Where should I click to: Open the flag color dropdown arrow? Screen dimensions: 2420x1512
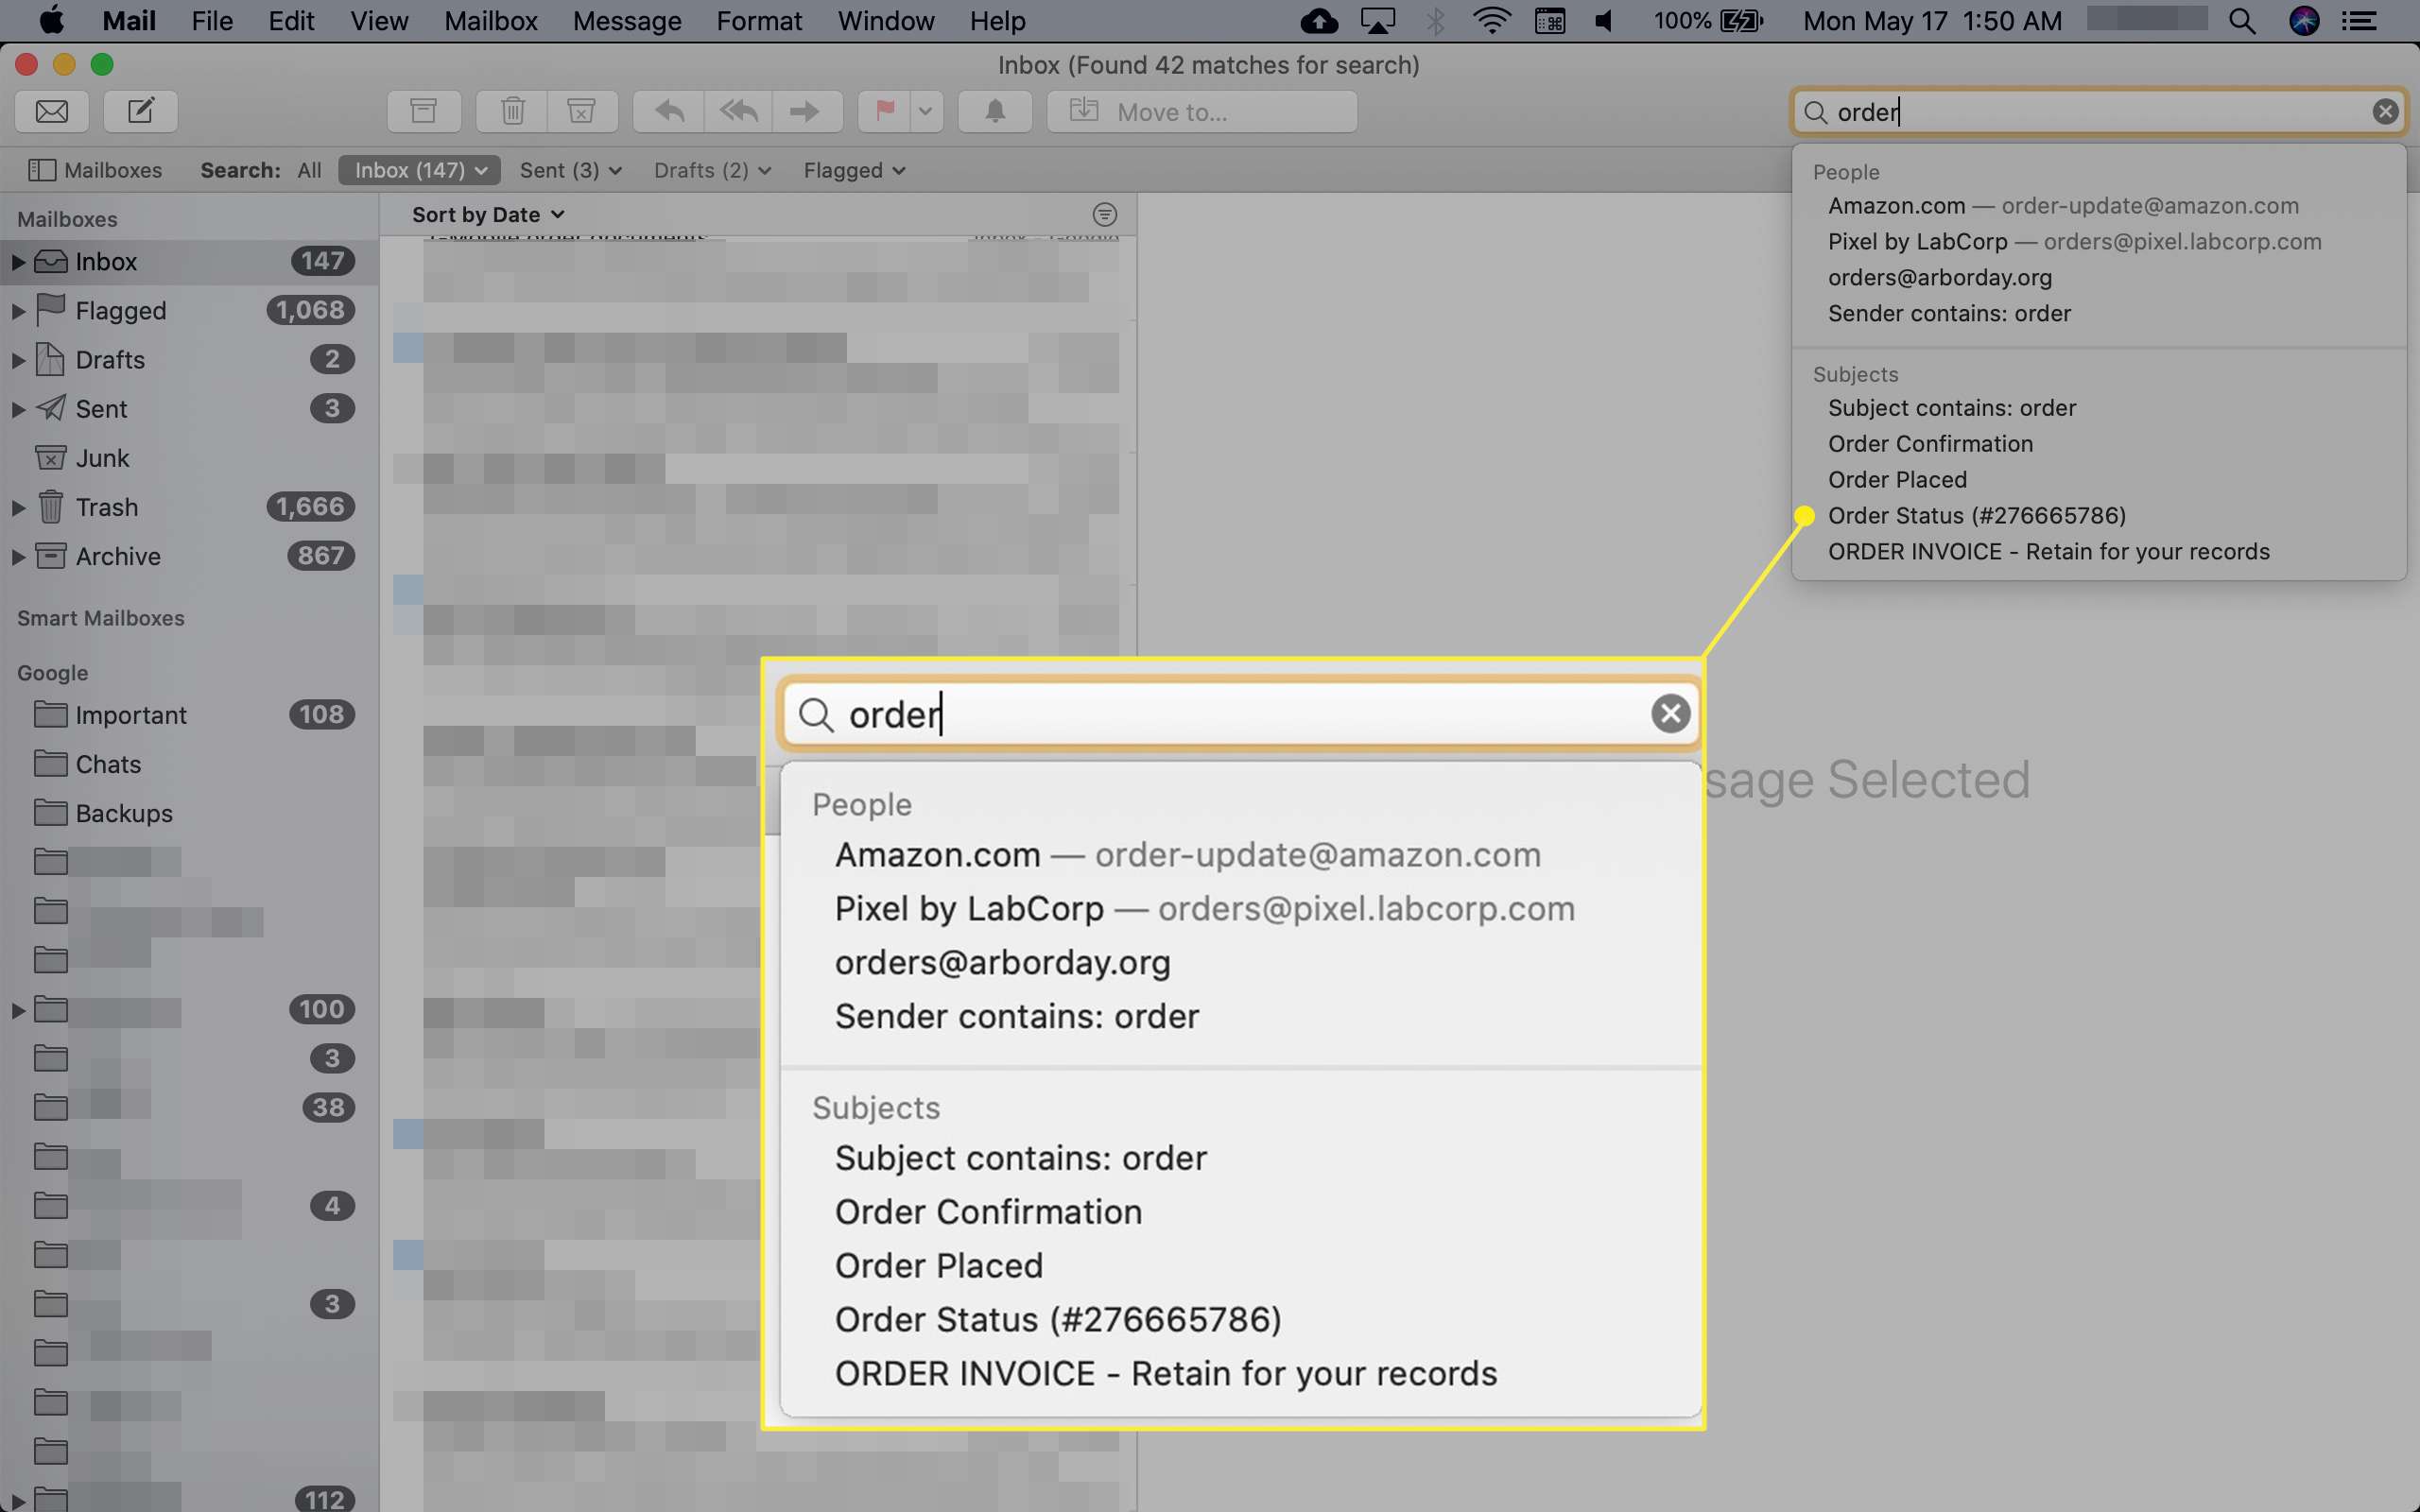tap(926, 111)
